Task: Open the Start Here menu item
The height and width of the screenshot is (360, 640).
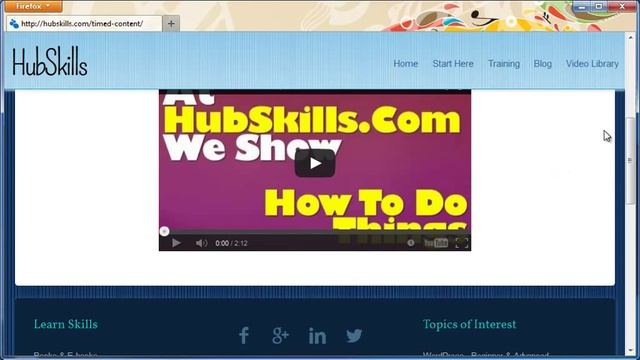Action: (x=453, y=64)
